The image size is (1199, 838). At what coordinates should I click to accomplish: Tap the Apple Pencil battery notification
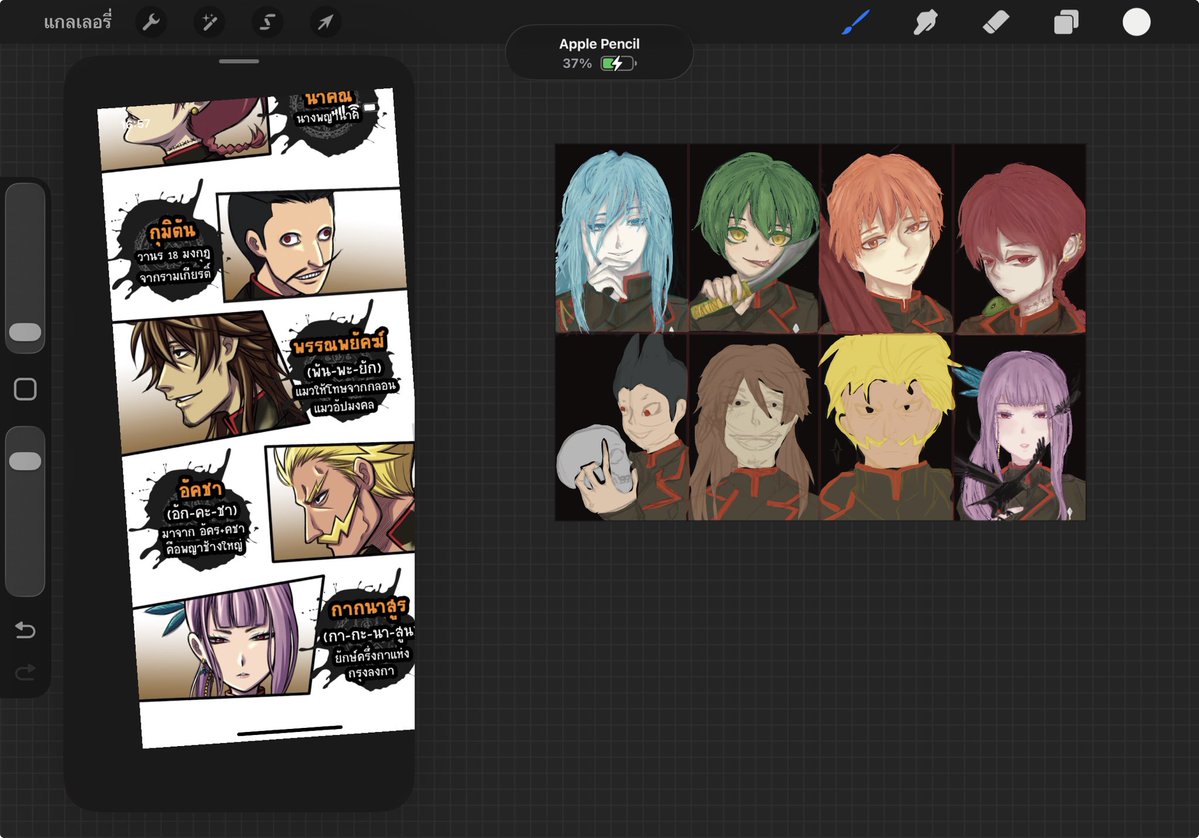pos(599,53)
